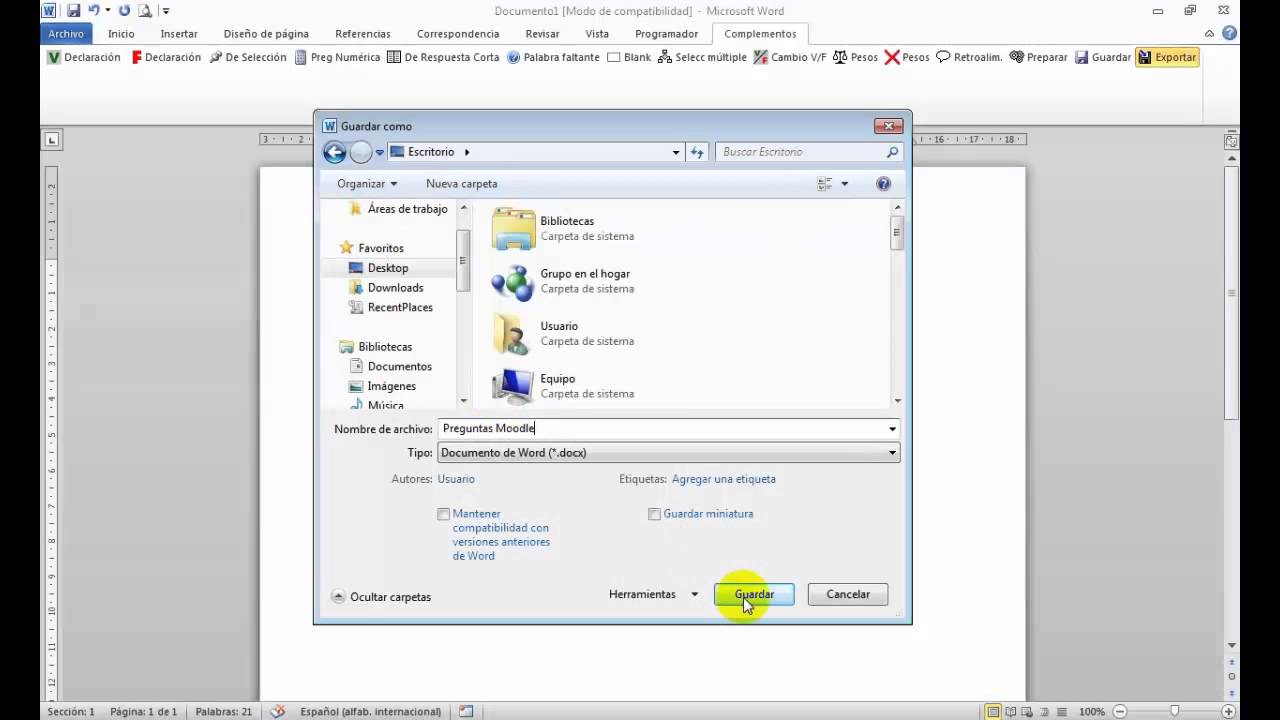1280x720 pixels.
Task: Apply the Cambio V/F tool
Action: [x=789, y=57]
